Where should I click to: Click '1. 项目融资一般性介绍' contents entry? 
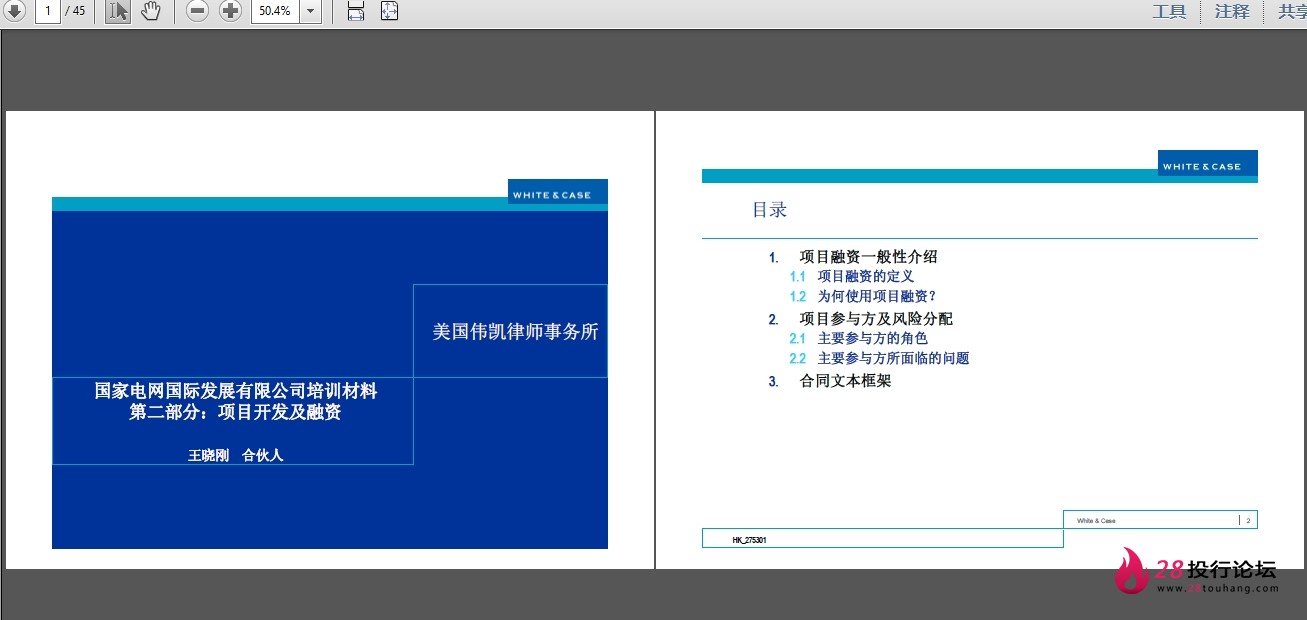point(853,257)
